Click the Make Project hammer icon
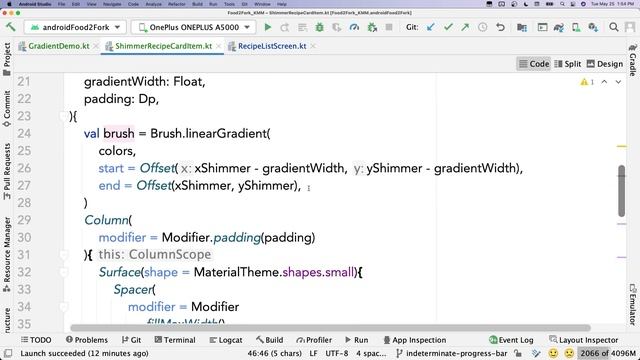 point(11,27)
